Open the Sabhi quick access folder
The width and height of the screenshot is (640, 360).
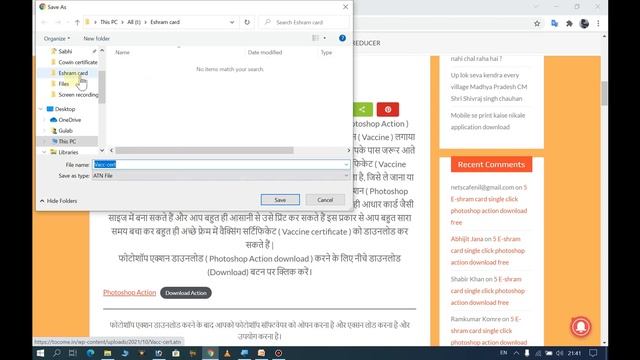point(65,51)
